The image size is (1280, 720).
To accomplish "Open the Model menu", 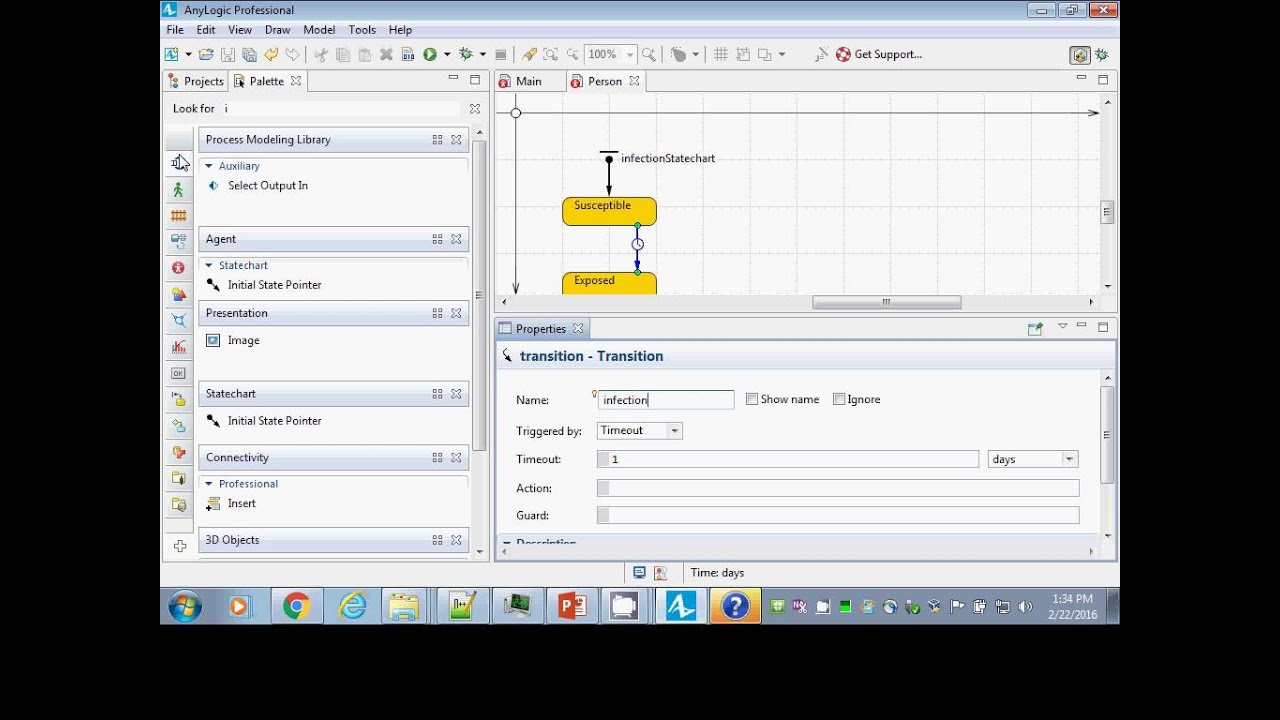I will pyautogui.click(x=319, y=30).
